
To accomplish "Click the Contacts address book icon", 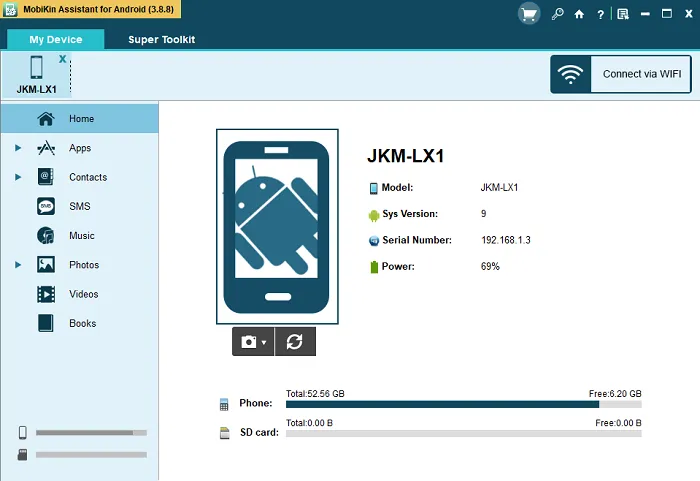I will 46,177.
